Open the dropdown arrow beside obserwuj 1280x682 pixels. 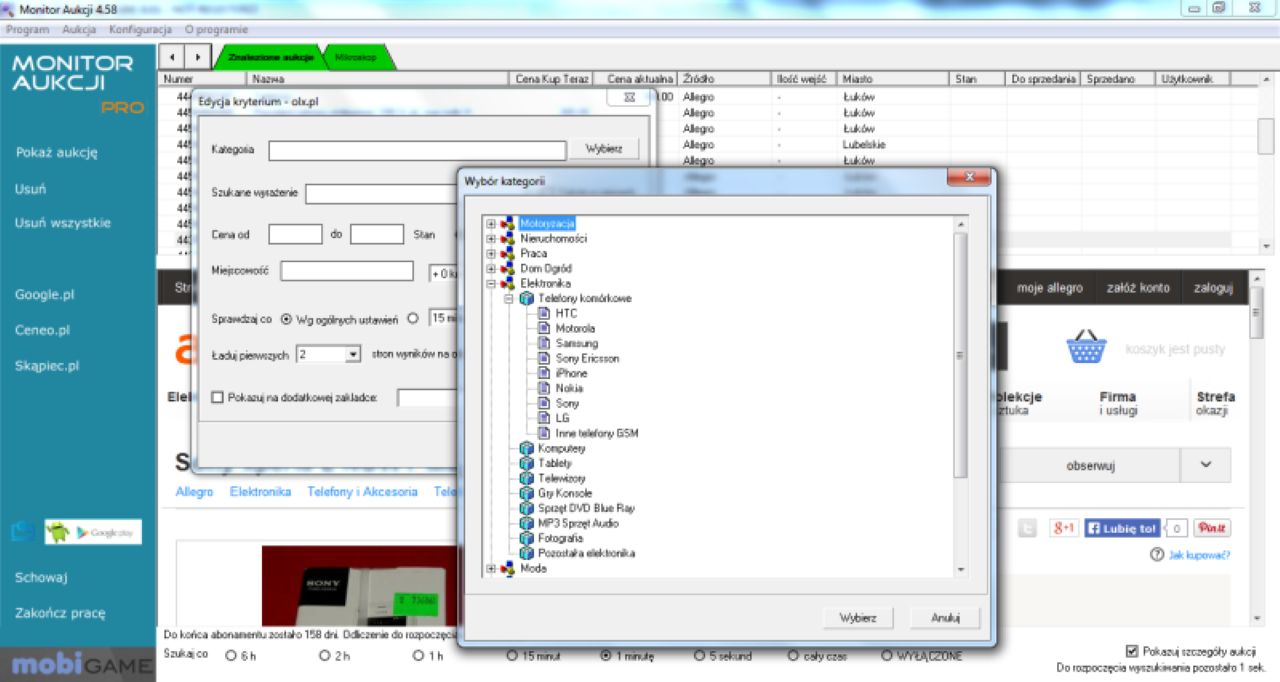click(x=1205, y=465)
